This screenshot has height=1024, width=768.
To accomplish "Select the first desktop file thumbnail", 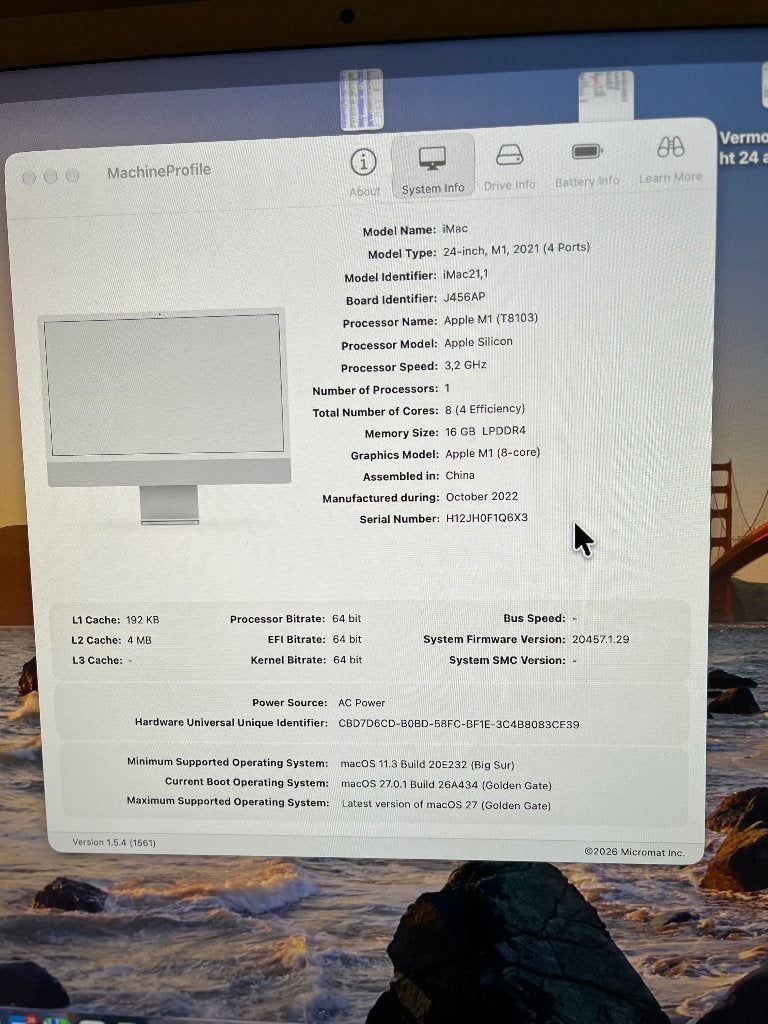I will [x=361, y=99].
